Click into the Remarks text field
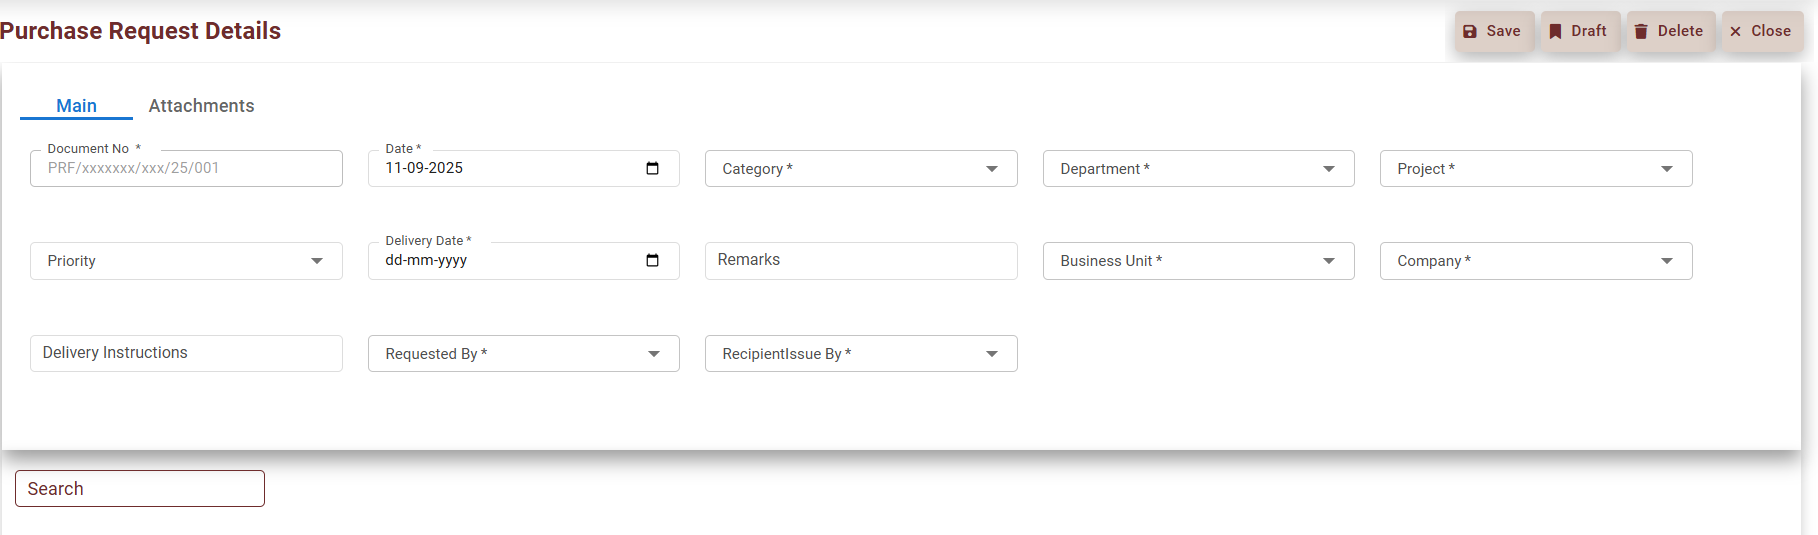The height and width of the screenshot is (535, 1818). pyautogui.click(x=860, y=260)
